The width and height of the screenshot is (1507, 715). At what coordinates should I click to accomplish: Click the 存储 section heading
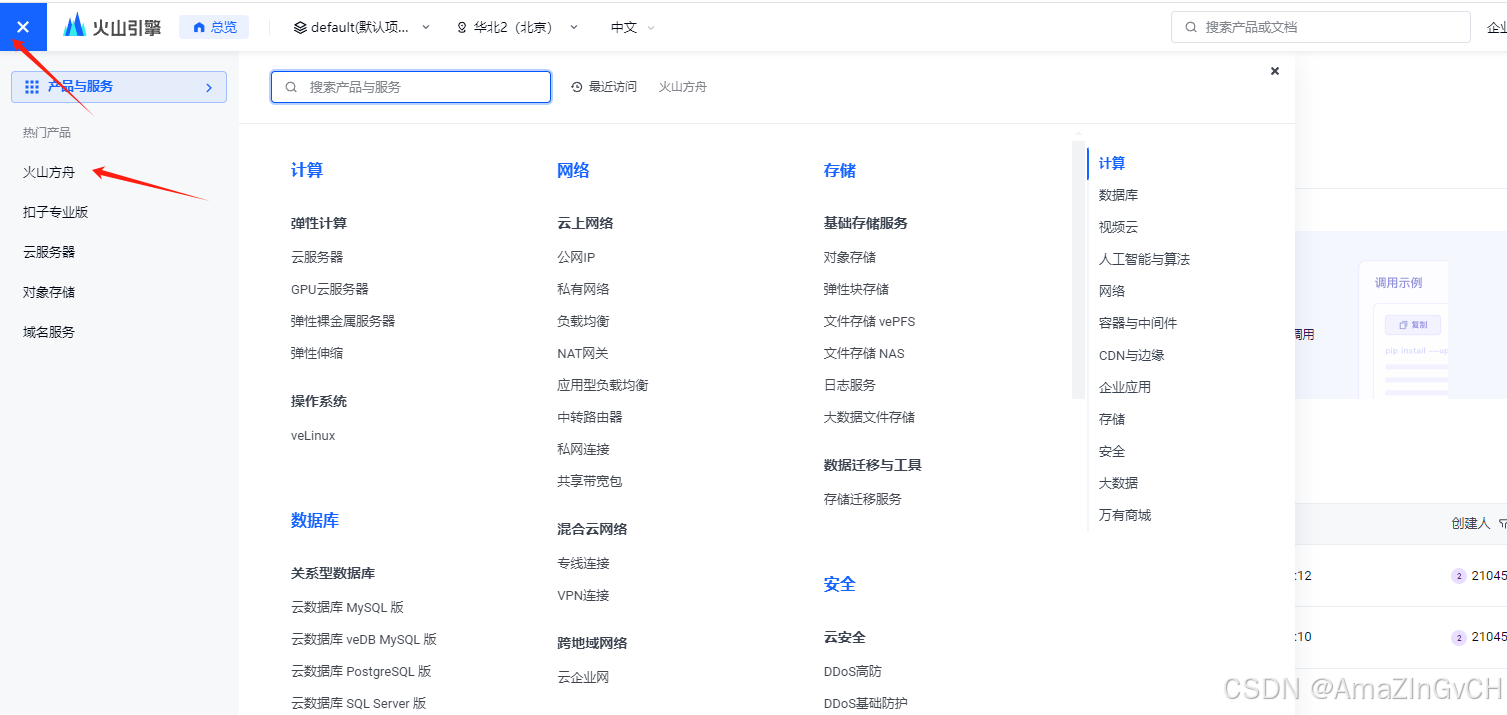pos(840,171)
